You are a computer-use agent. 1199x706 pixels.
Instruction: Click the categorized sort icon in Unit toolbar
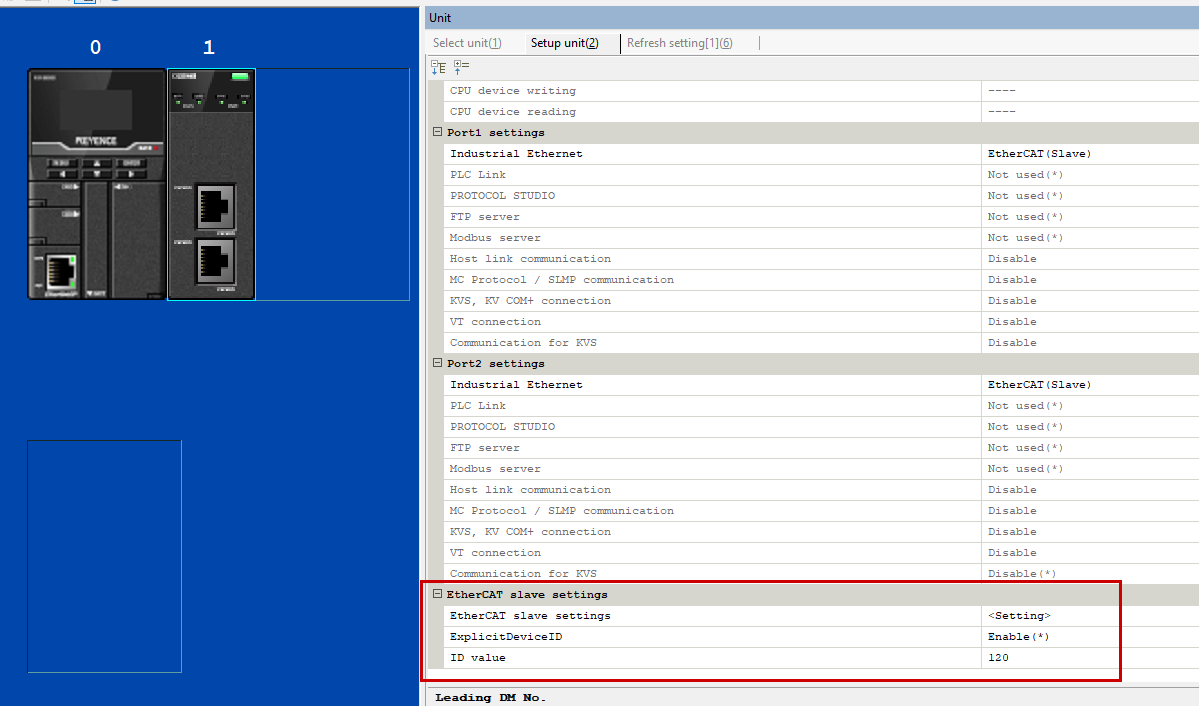tap(438, 67)
